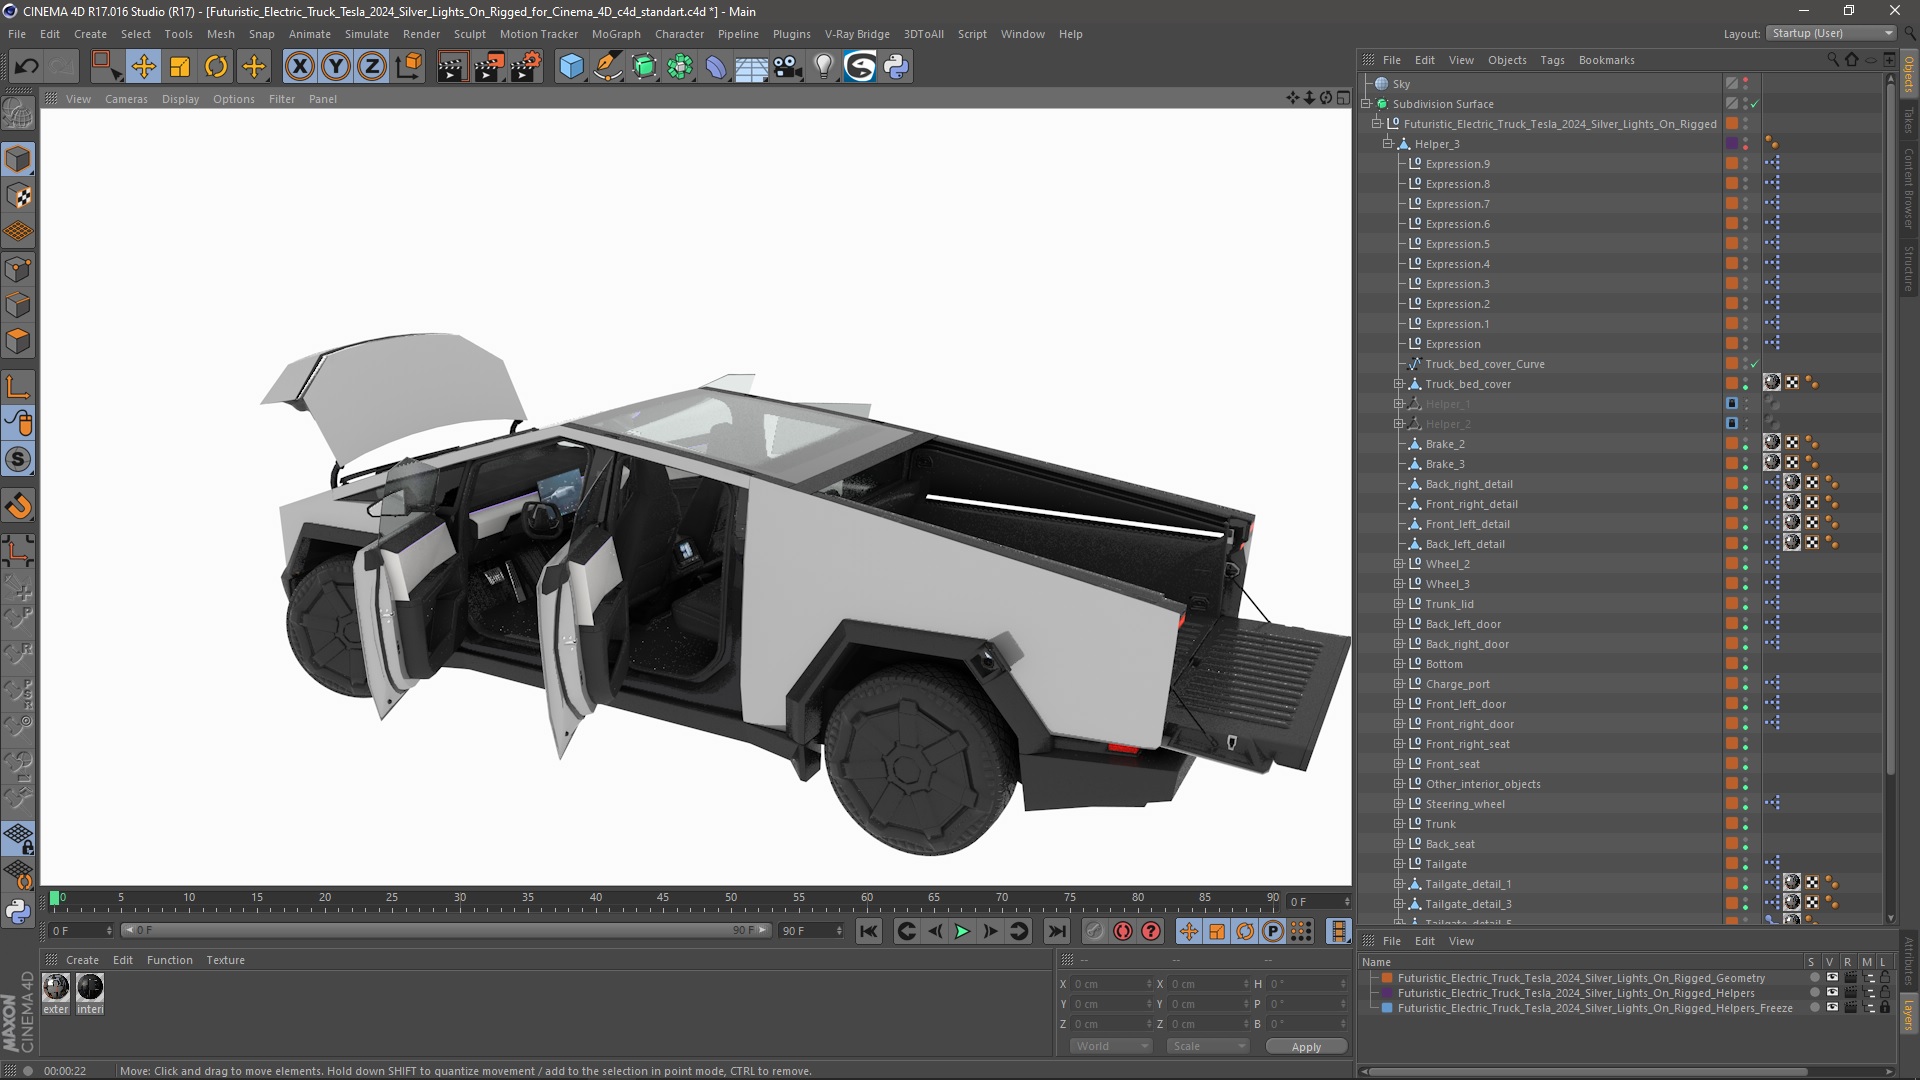Open material manager Texture menu
This screenshot has height=1080, width=1920.
[x=225, y=960]
